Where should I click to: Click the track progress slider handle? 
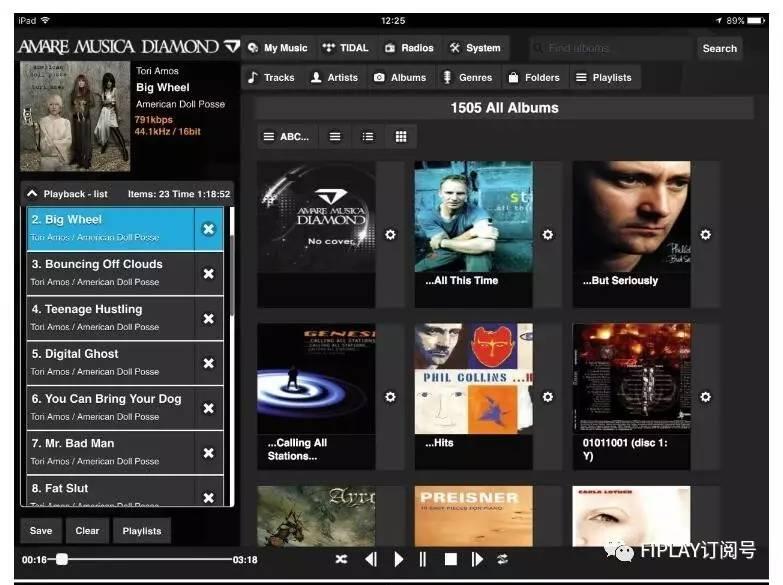(x=62, y=559)
